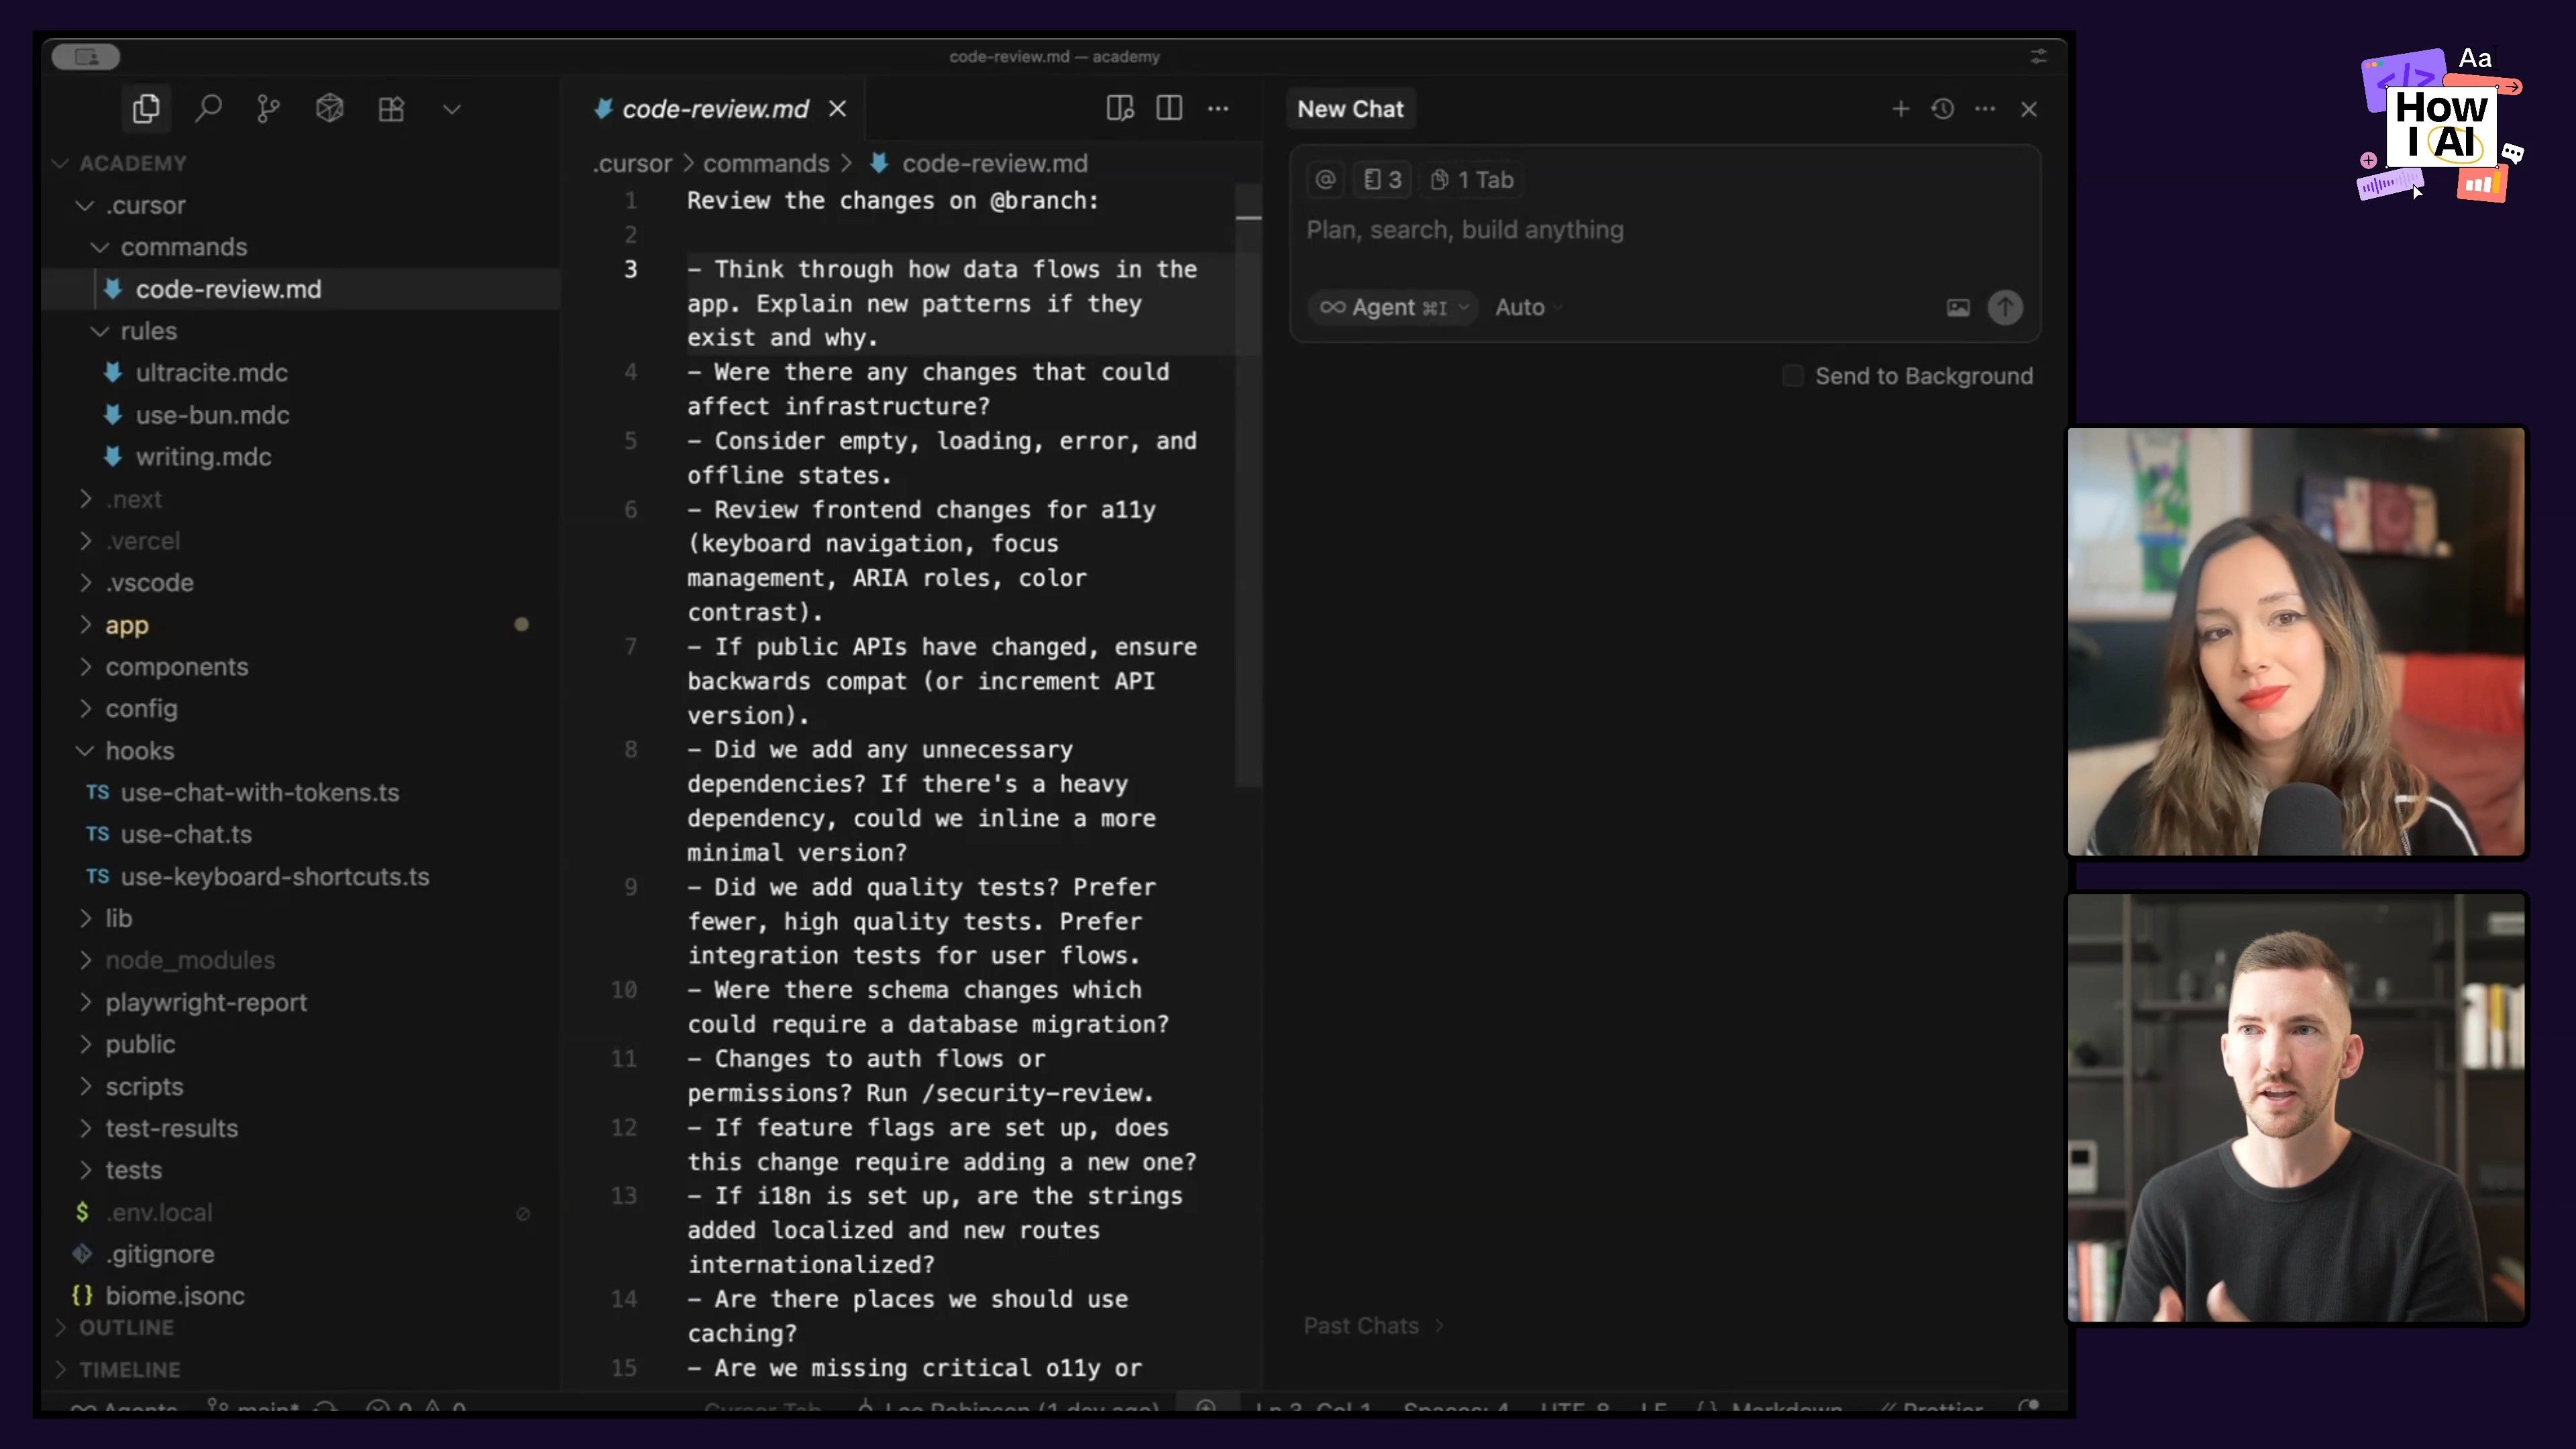Open the Search magnifier in sidebar

208,108
